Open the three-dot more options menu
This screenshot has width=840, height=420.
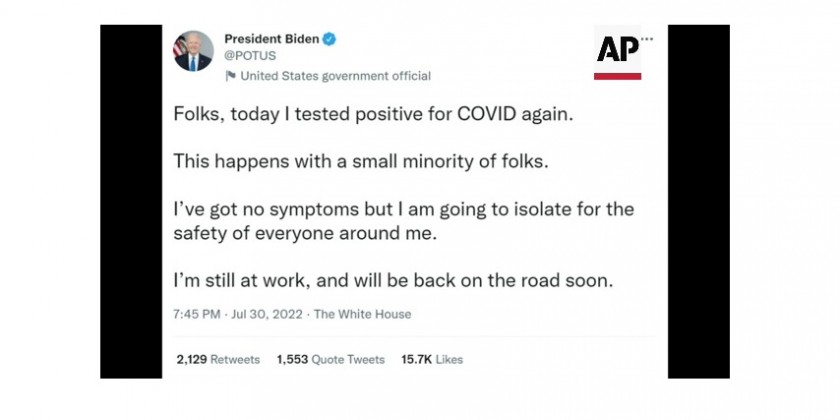pos(647,39)
